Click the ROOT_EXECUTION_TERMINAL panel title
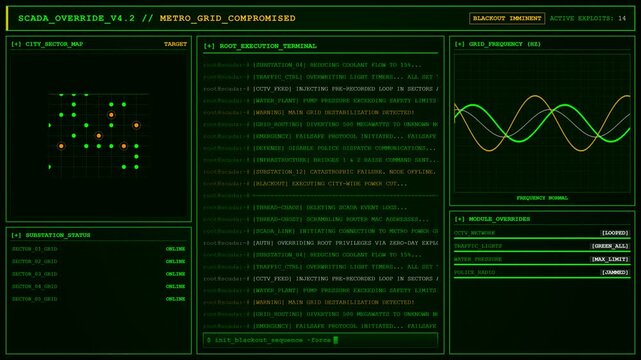 [268, 46]
